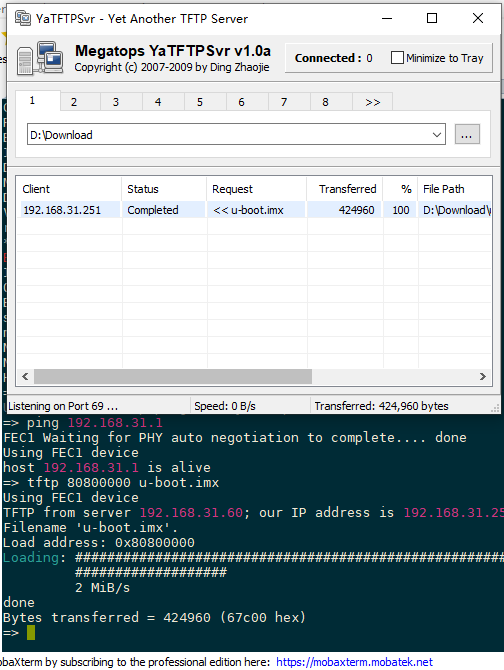The height and width of the screenshot is (670, 504).
Task: Click the Listening on Port 69 status
Action: click(63, 406)
